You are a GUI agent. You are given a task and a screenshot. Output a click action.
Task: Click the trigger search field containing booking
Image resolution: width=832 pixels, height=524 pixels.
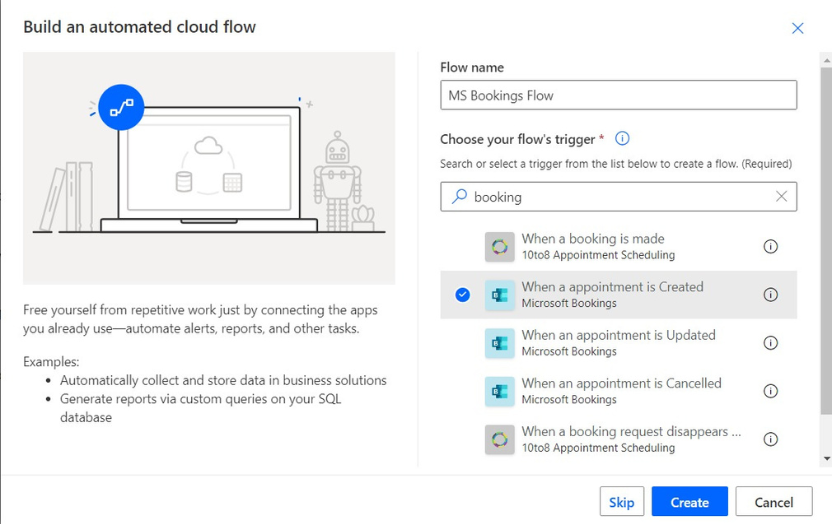pyautogui.click(x=618, y=197)
